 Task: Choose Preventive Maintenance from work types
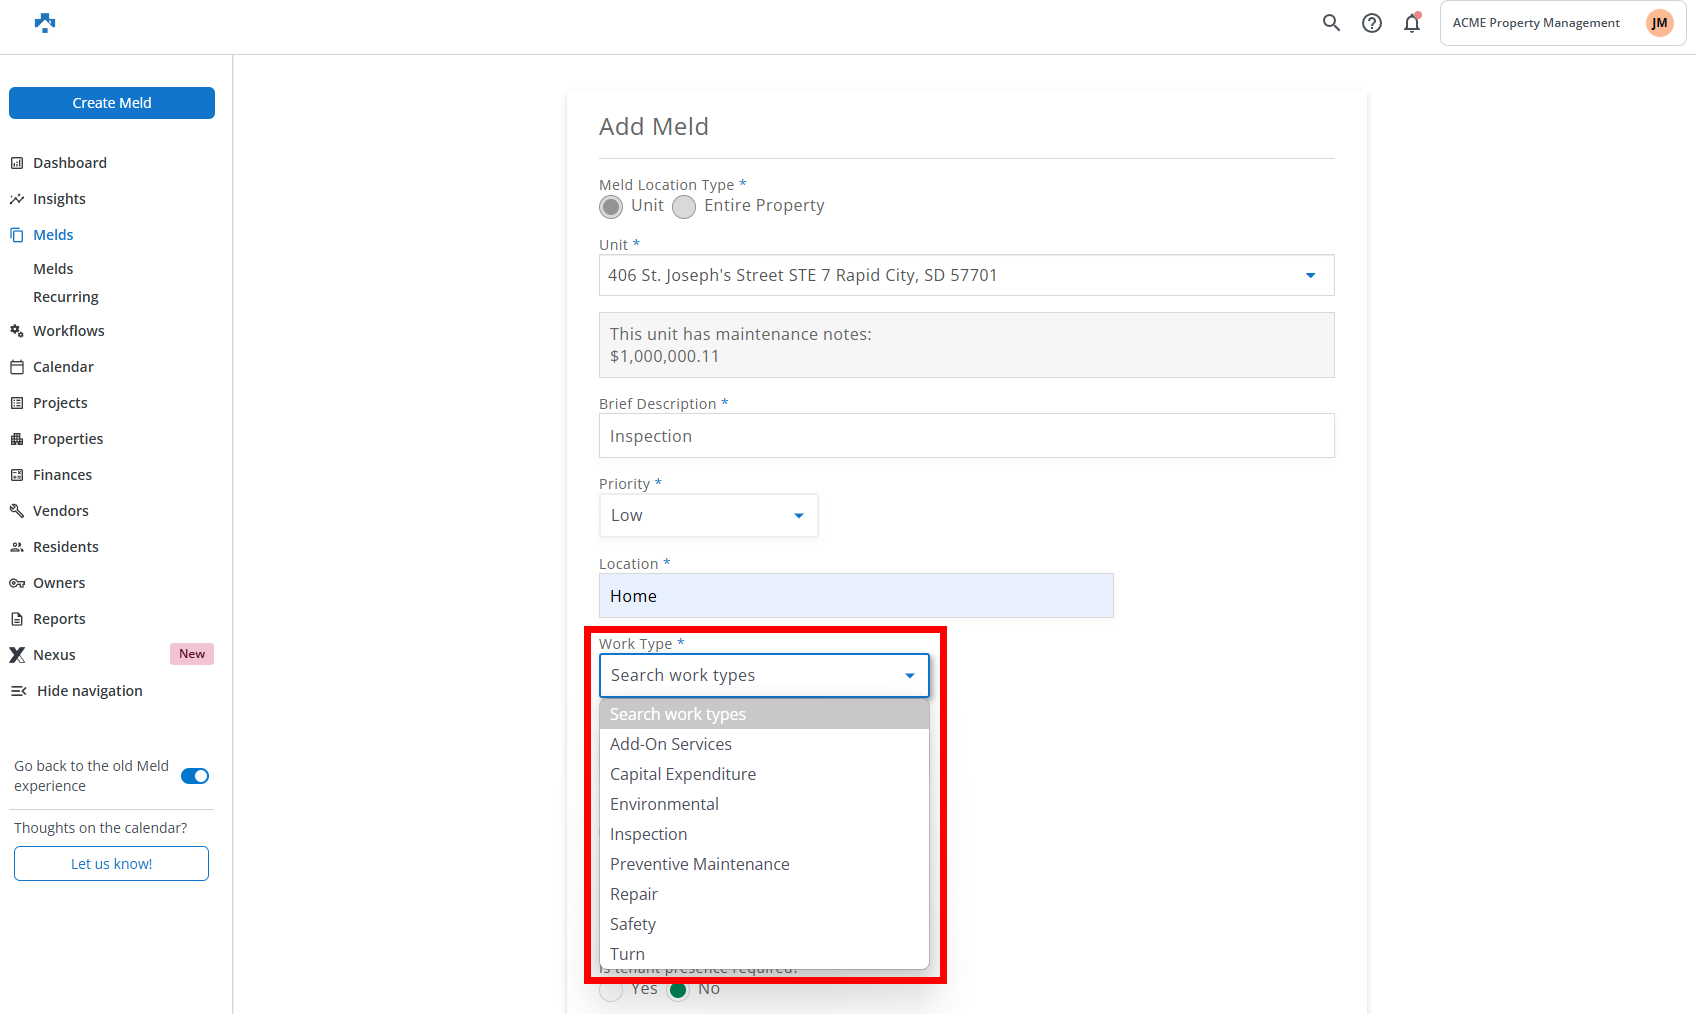point(699,864)
